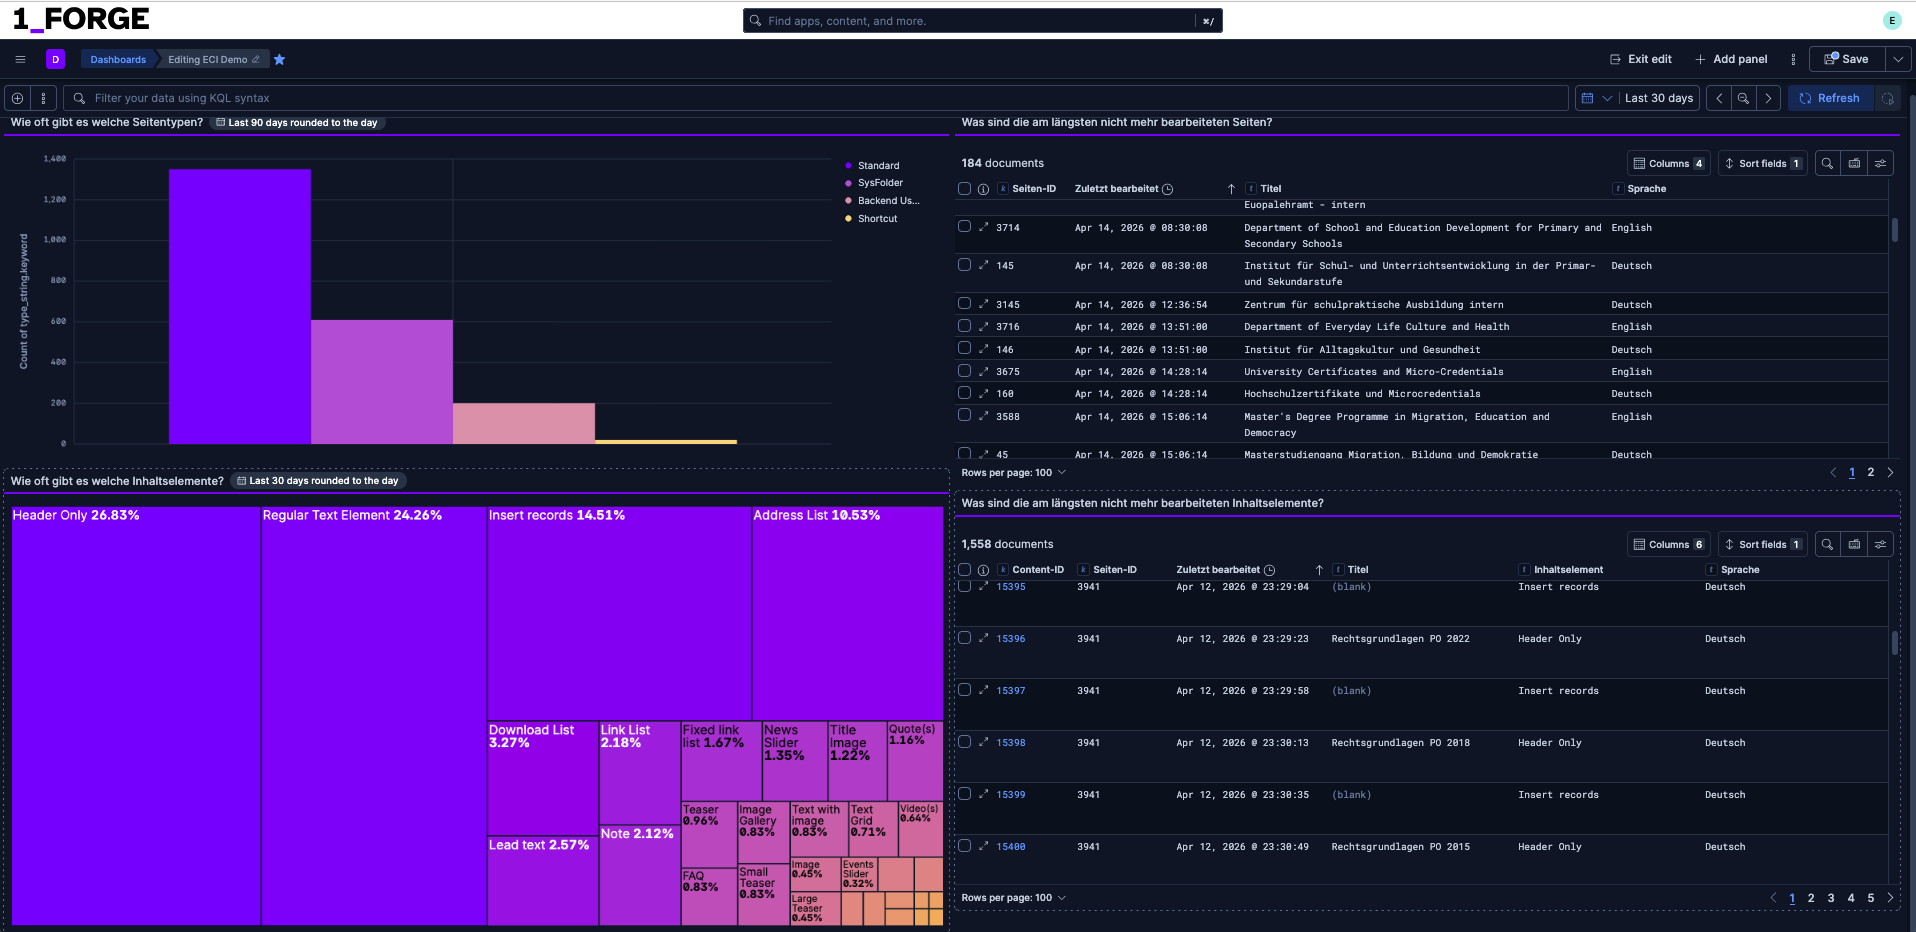
Task: Open the calendar quick date menu
Action: (1596, 98)
